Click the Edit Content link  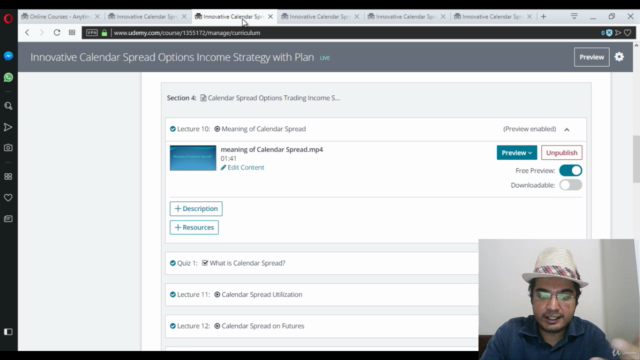point(242,167)
